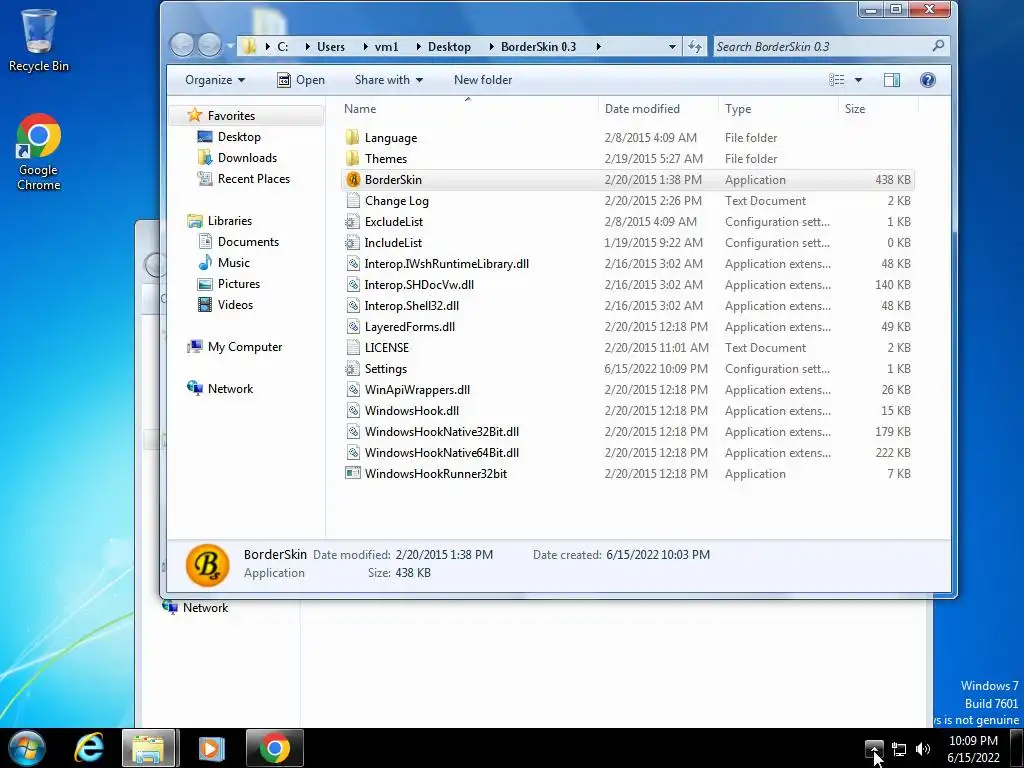Open Downloads in the navigation pane

(x=247, y=157)
